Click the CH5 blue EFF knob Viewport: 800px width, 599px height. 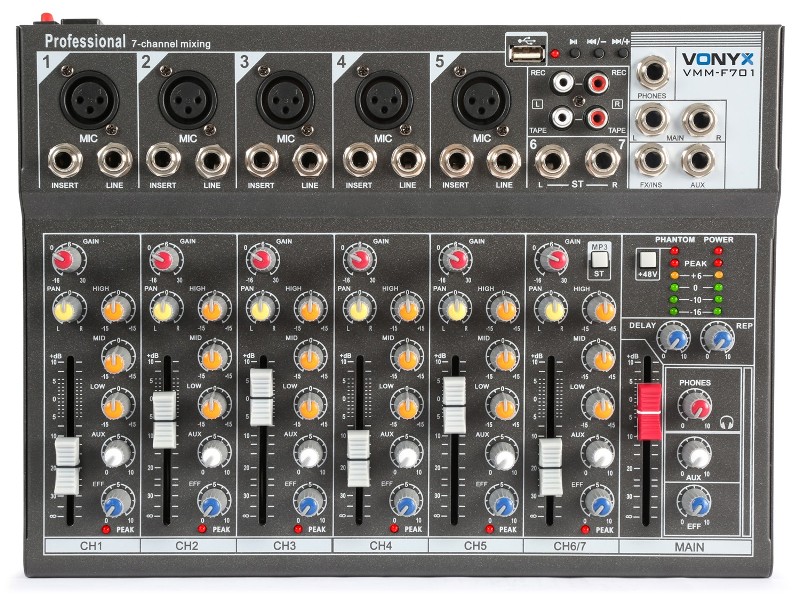pyautogui.click(x=503, y=502)
